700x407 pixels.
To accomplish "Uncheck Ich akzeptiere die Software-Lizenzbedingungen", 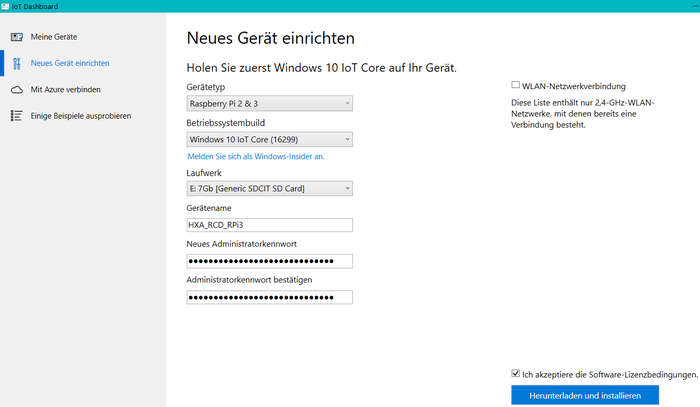I will [x=516, y=374].
